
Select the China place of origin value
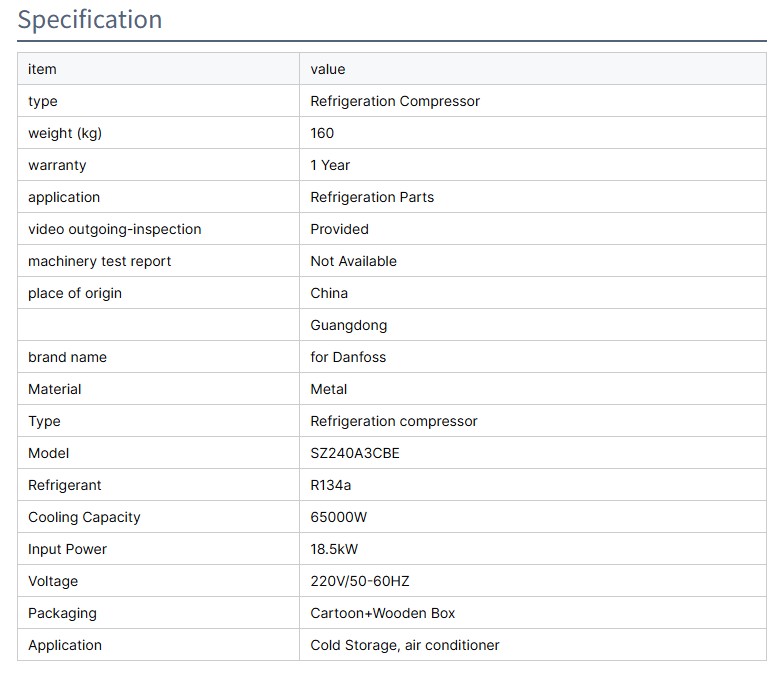(x=329, y=293)
